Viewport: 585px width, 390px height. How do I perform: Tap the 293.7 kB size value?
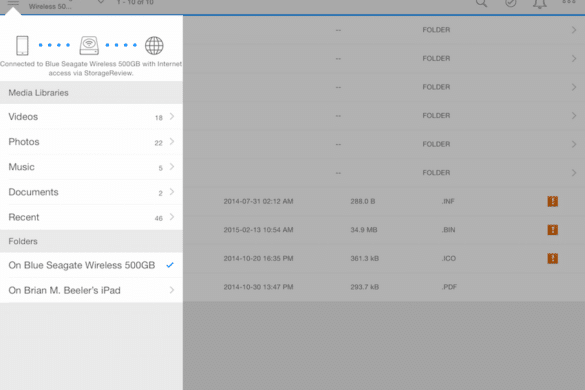tap(365, 287)
